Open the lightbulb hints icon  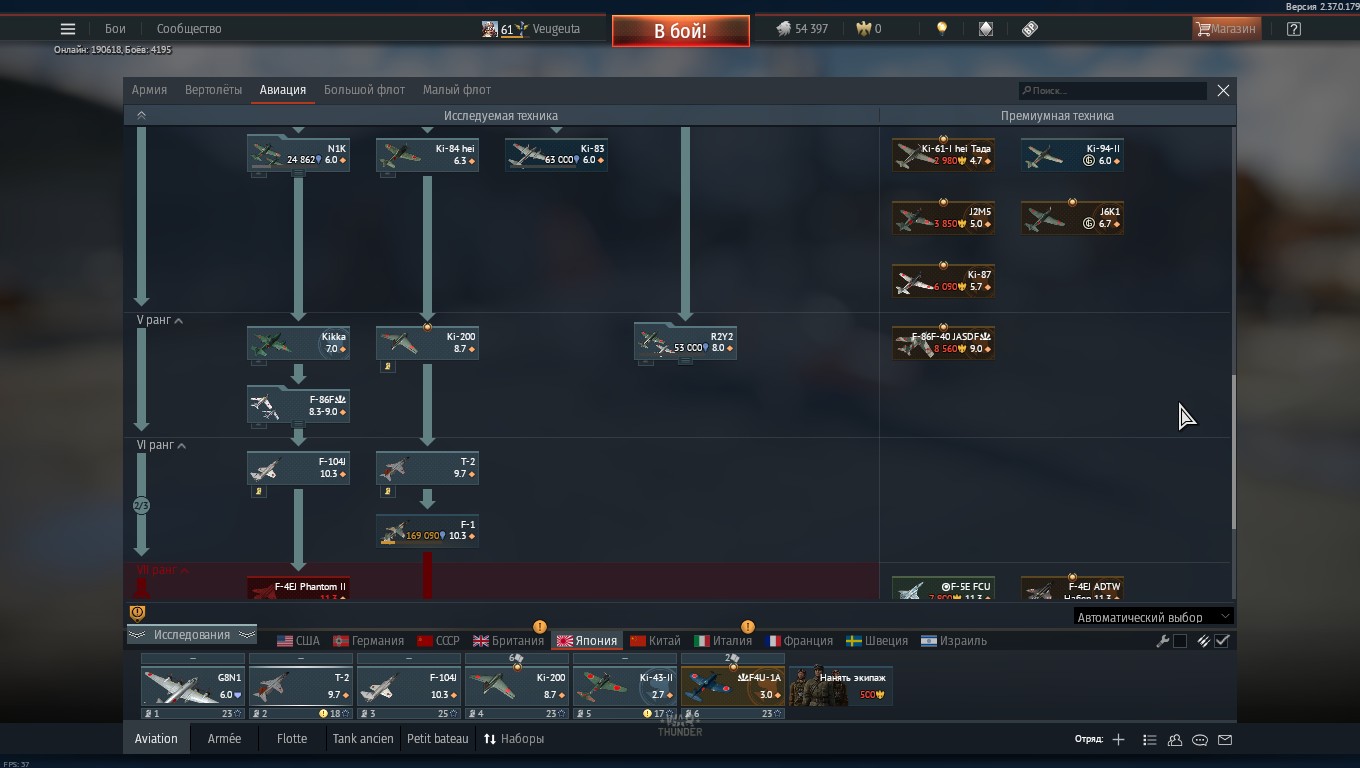click(x=941, y=29)
